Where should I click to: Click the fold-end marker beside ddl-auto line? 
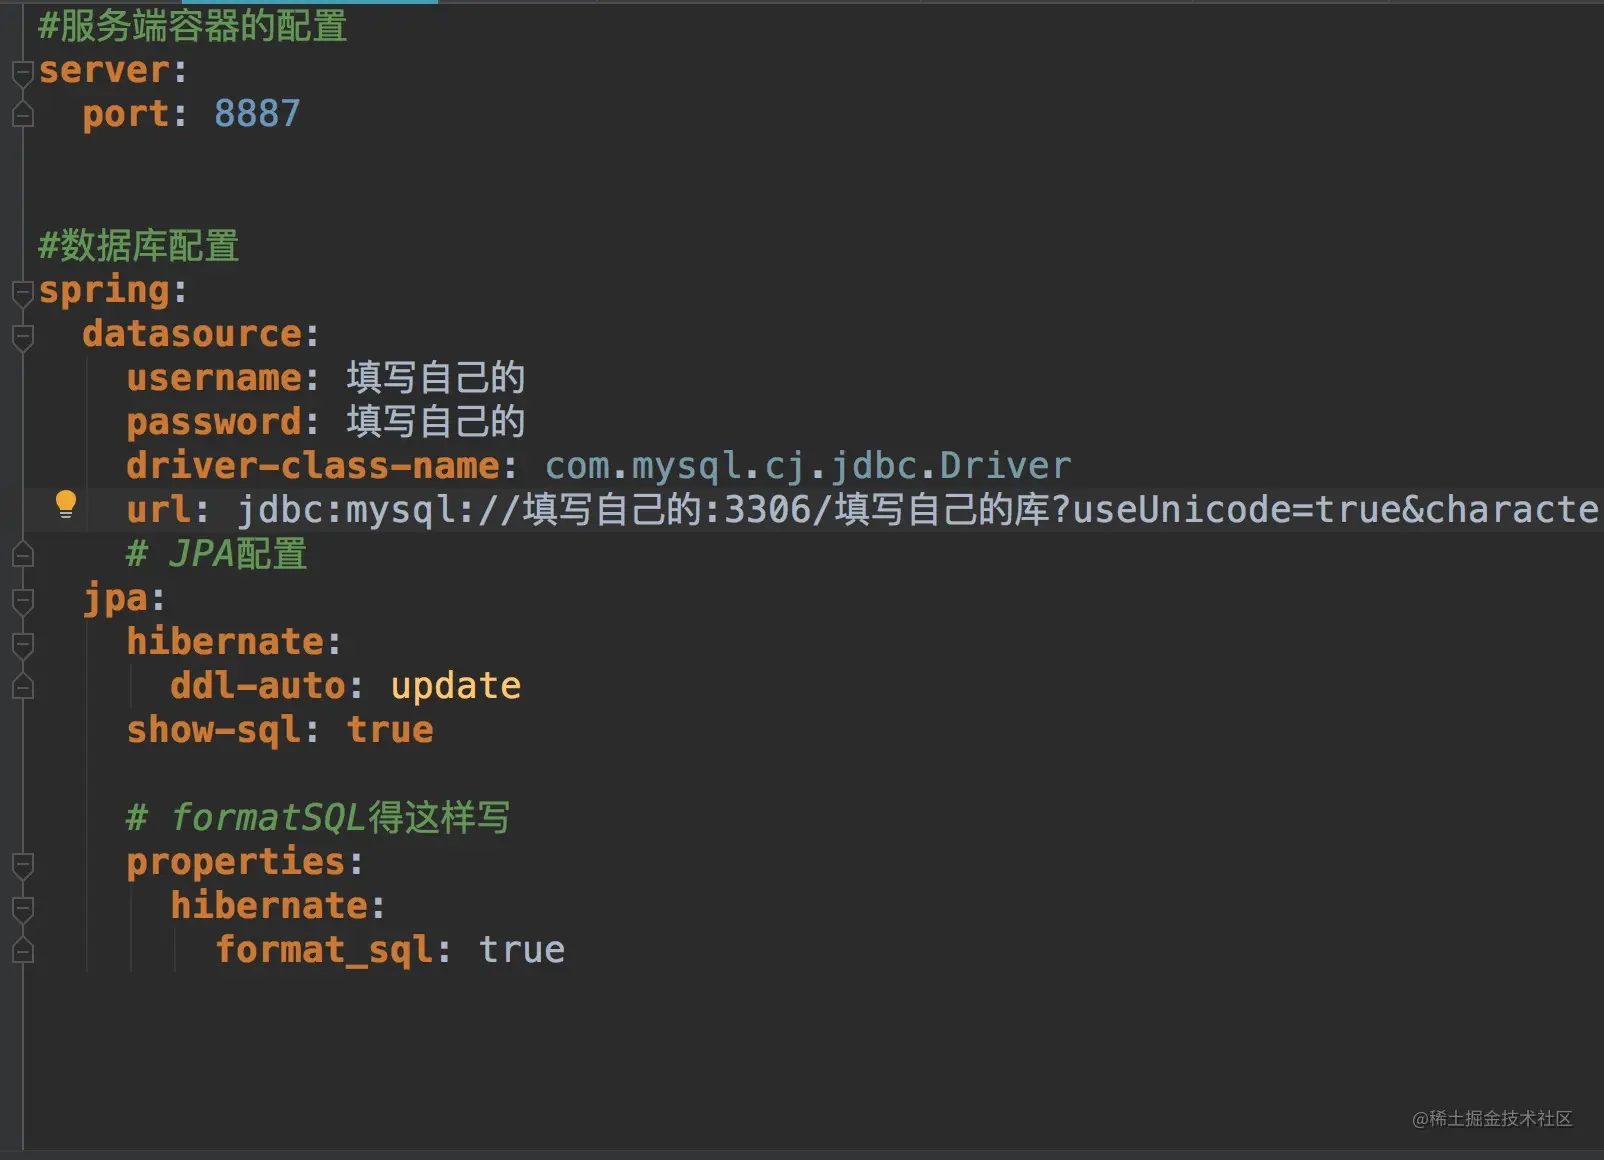(22, 687)
